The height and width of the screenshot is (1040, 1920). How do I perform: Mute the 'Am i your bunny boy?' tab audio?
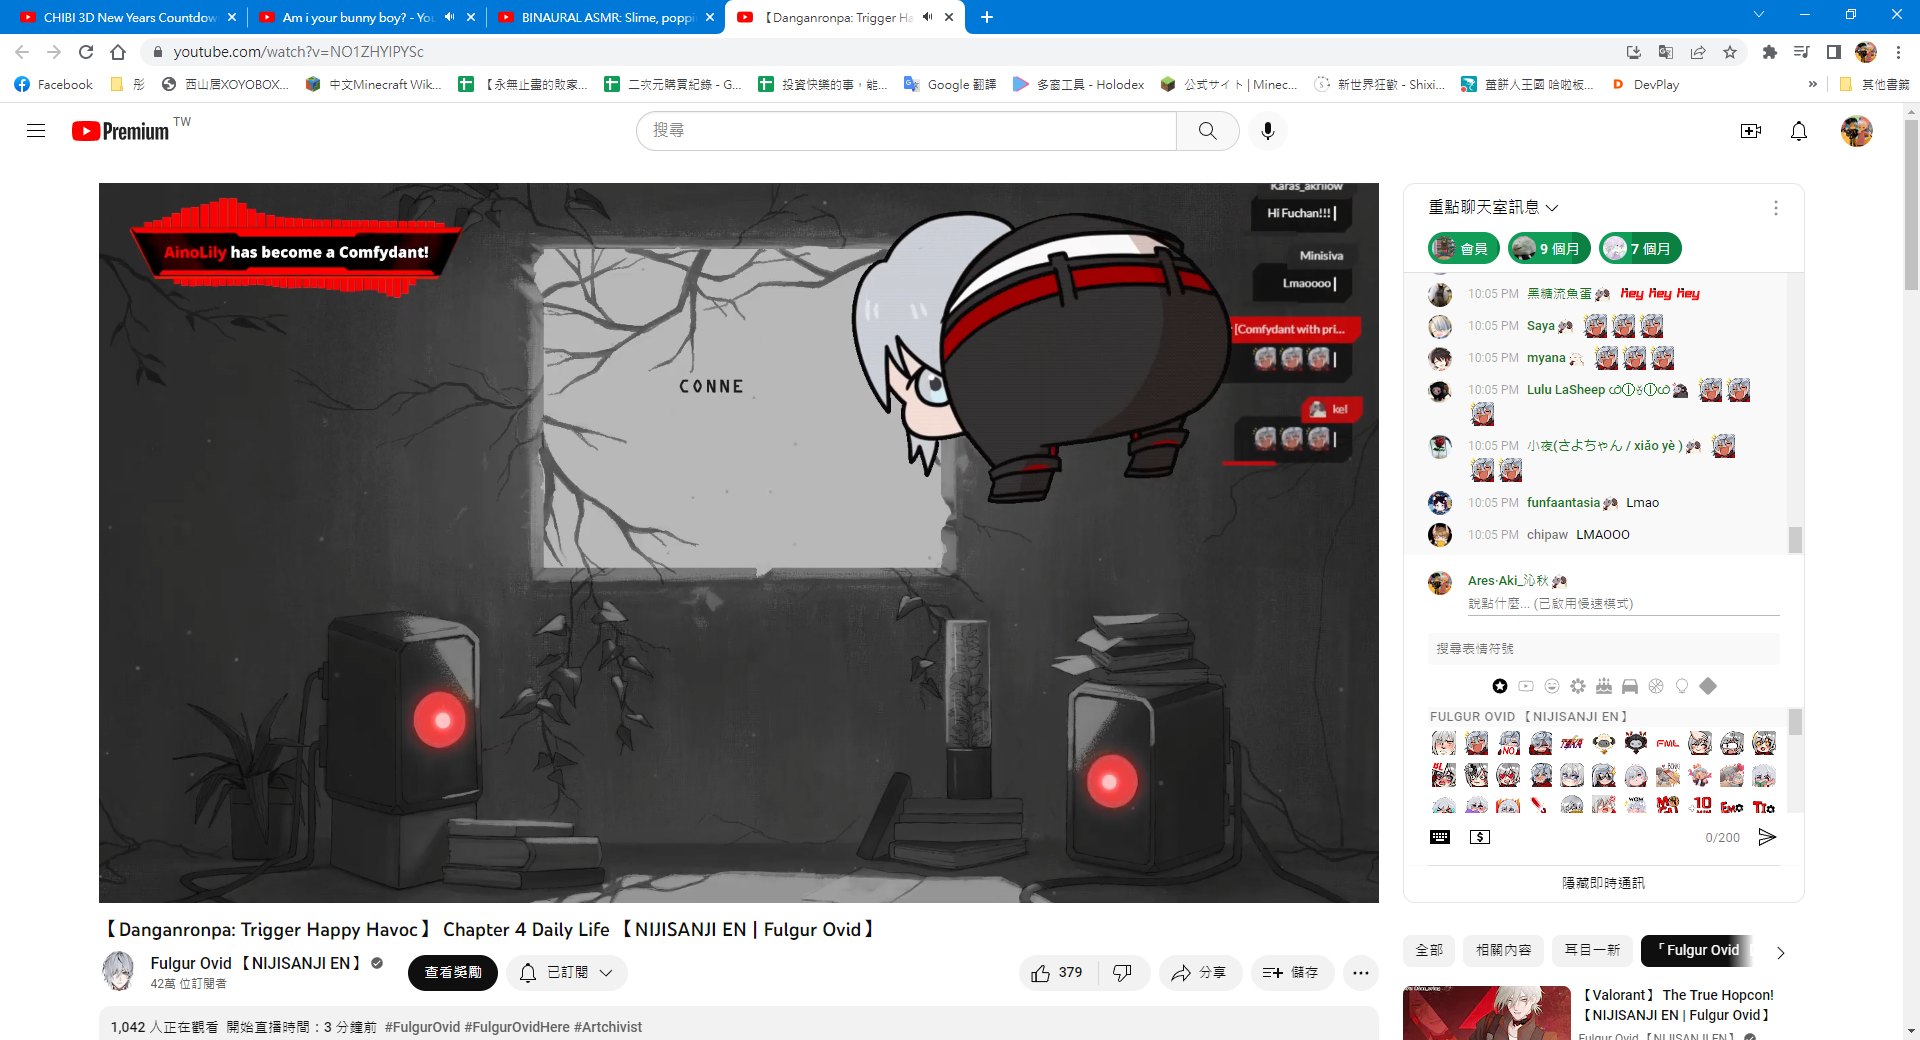click(449, 17)
